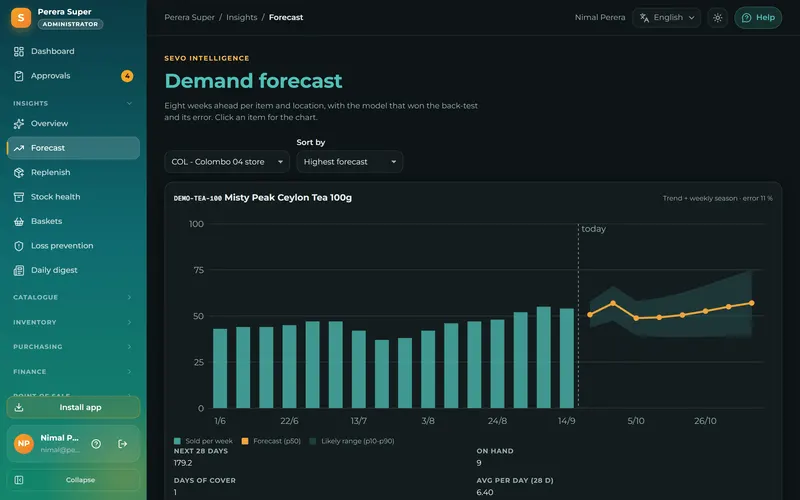The width and height of the screenshot is (800, 500).
Task: Click the Next 28 days value 179.2
Action: pos(183,463)
